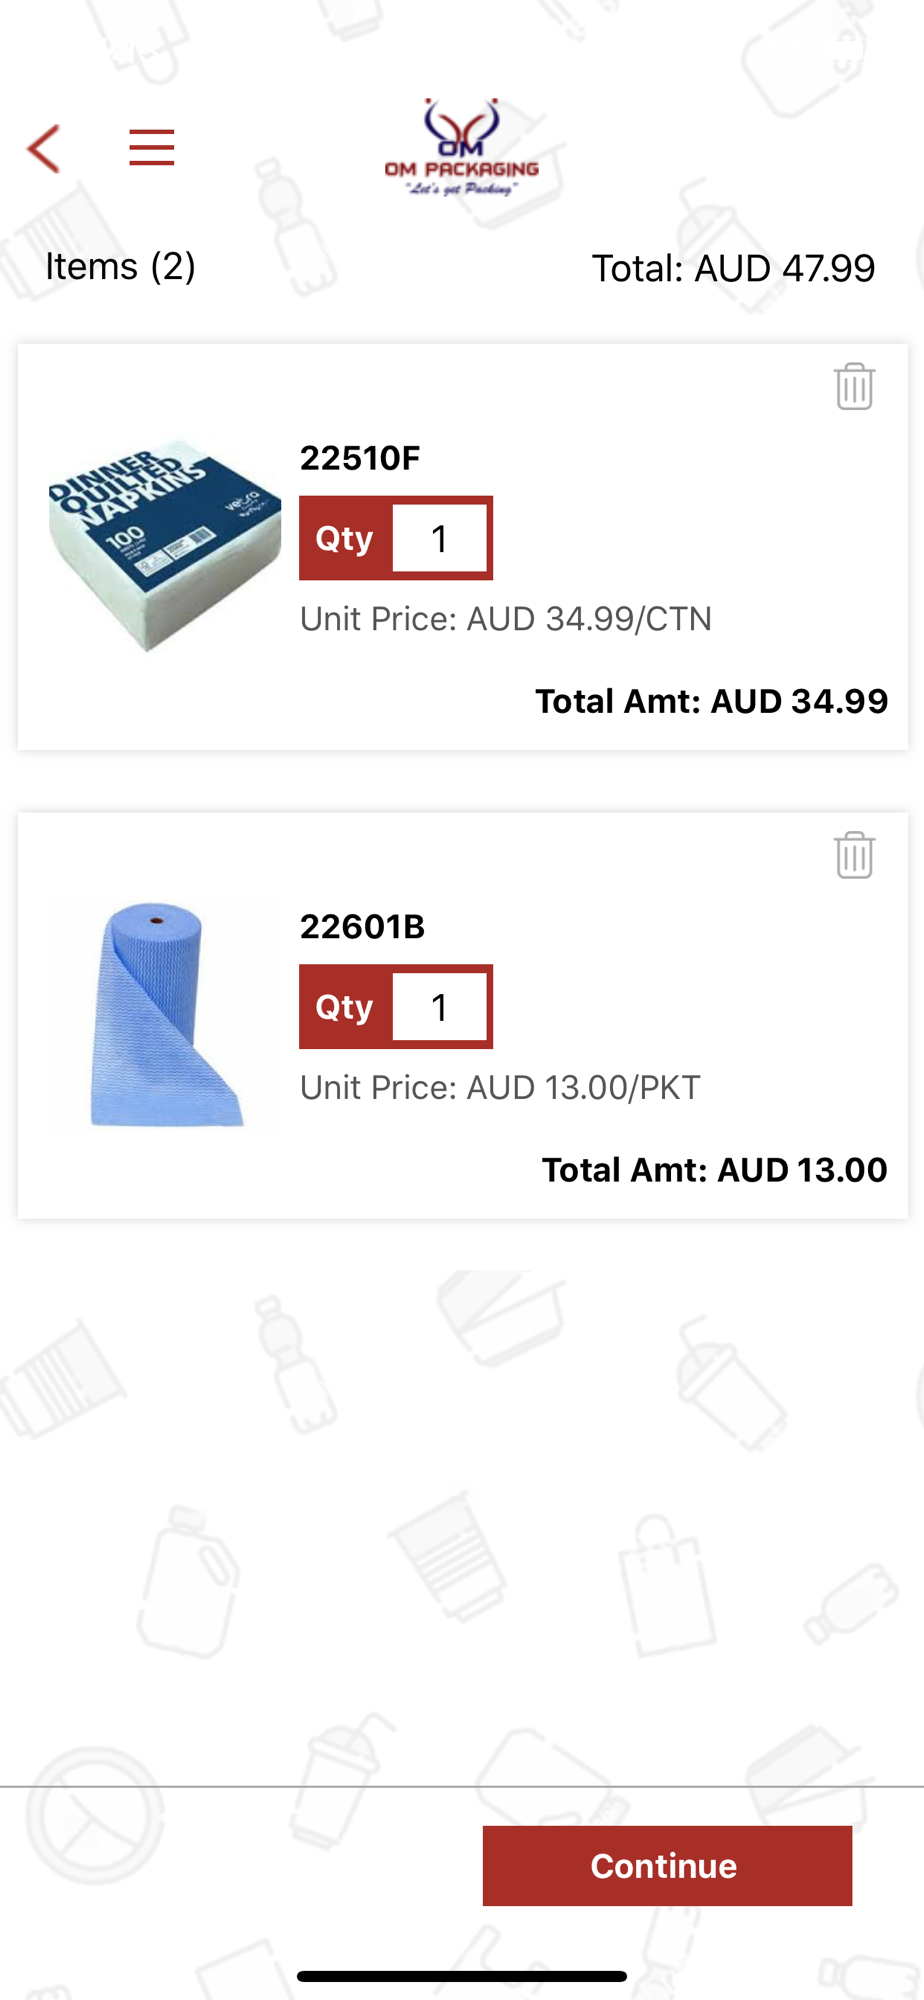
Task: Tap the OM Packaging logo
Action: (x=462, y=148)
